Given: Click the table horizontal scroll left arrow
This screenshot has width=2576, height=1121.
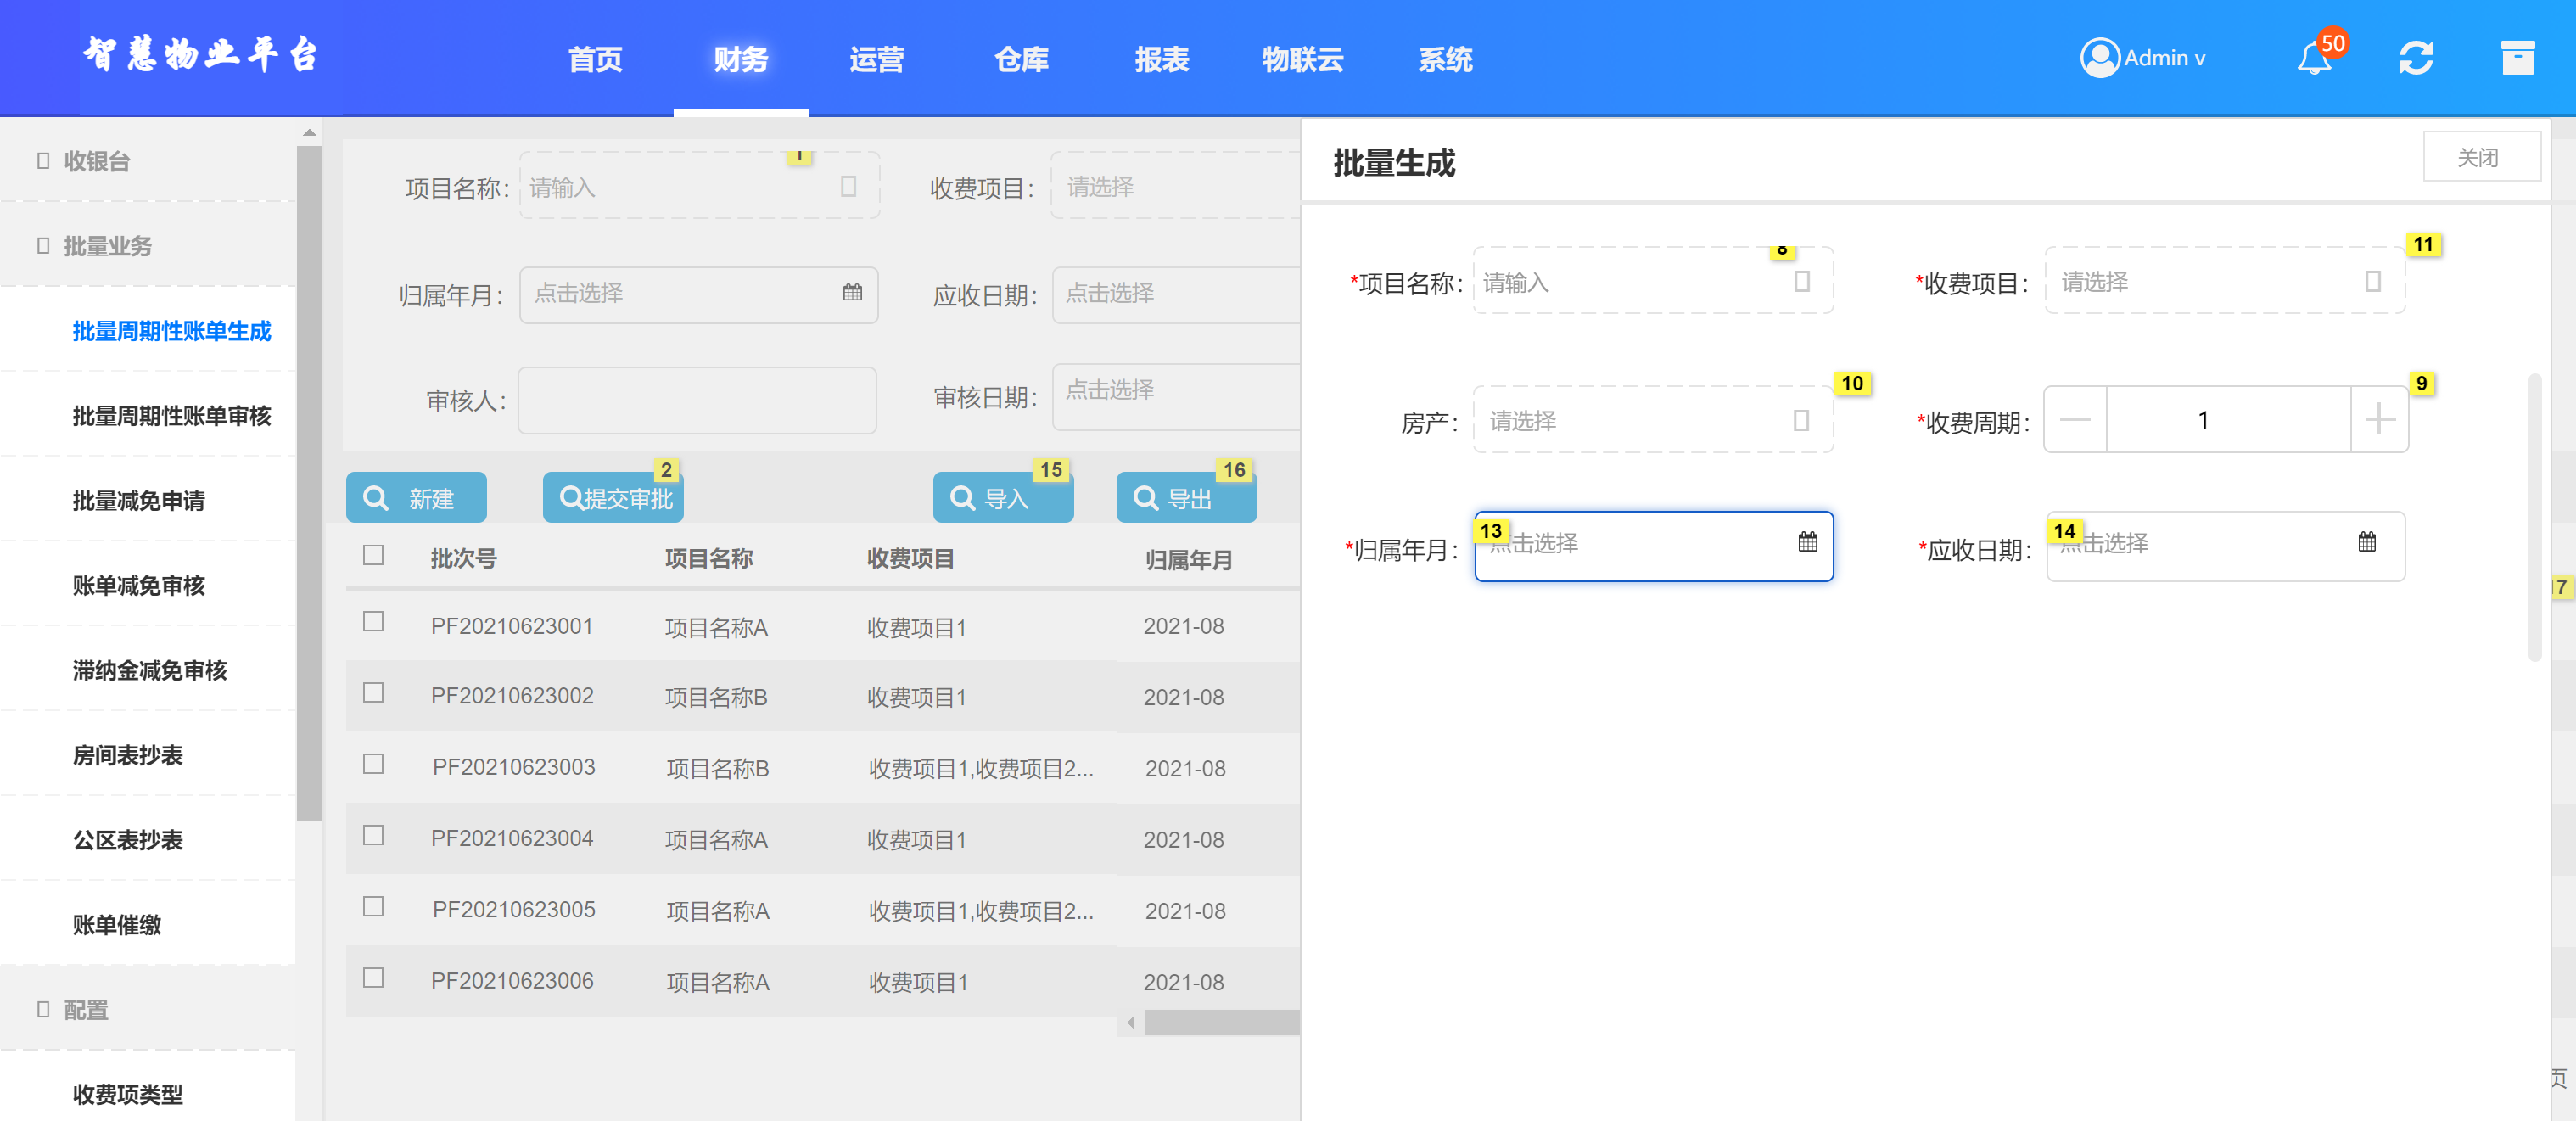Looking at the screenshot, I should pos(1131,1022).
